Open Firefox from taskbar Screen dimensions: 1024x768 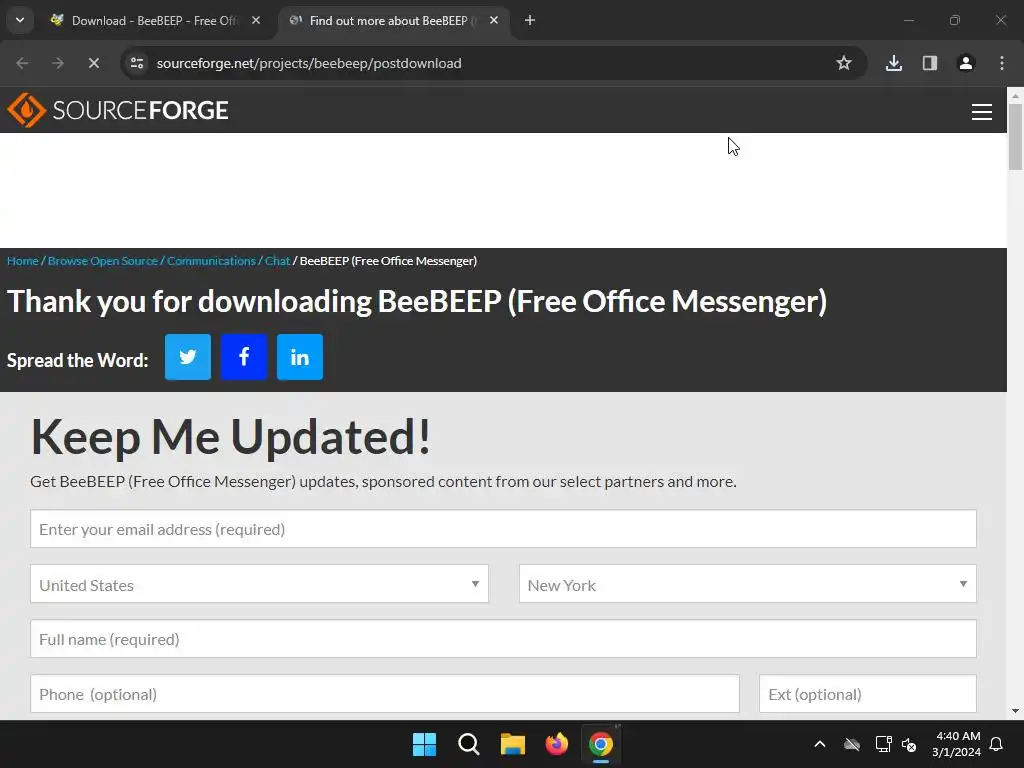[x=557, y=744]
